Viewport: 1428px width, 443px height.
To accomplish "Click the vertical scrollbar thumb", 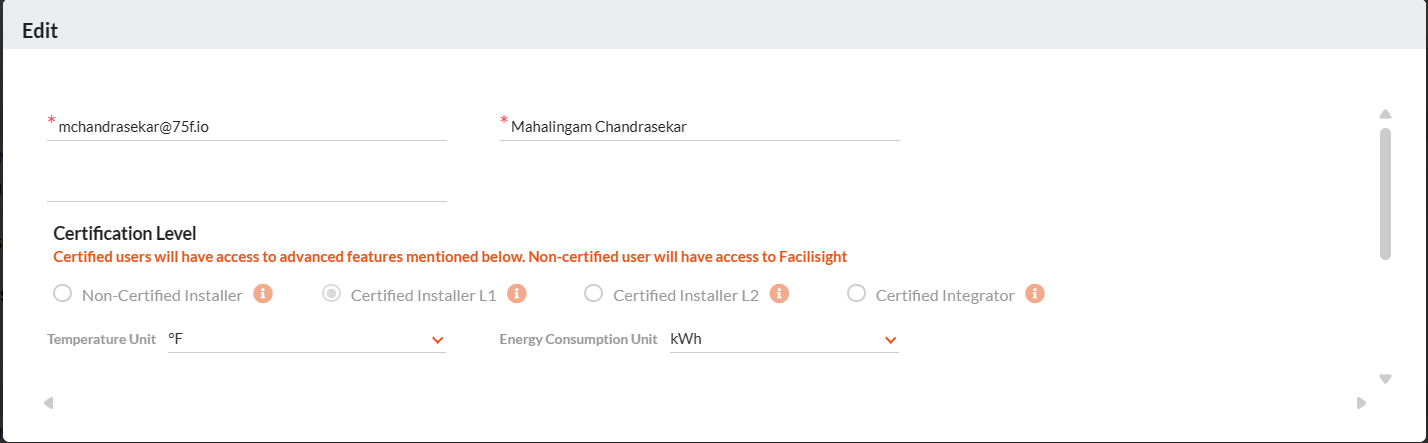I will pyautogui.click(x=1385, y=193).
